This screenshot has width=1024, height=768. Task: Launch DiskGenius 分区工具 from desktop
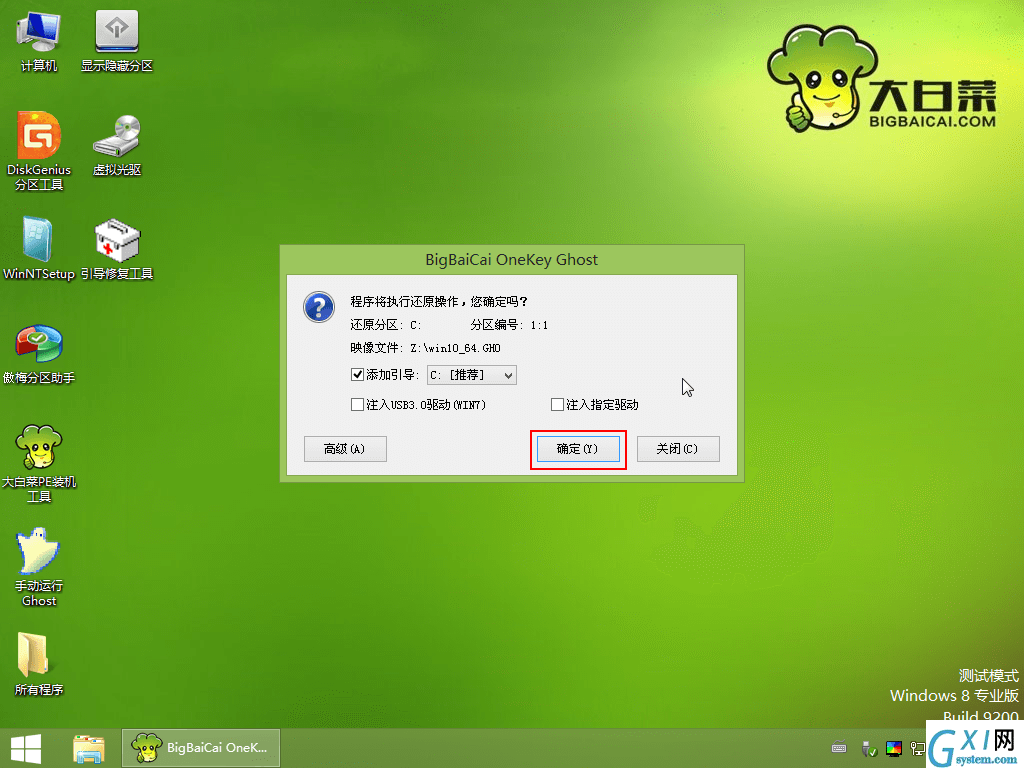pos(39,152)
